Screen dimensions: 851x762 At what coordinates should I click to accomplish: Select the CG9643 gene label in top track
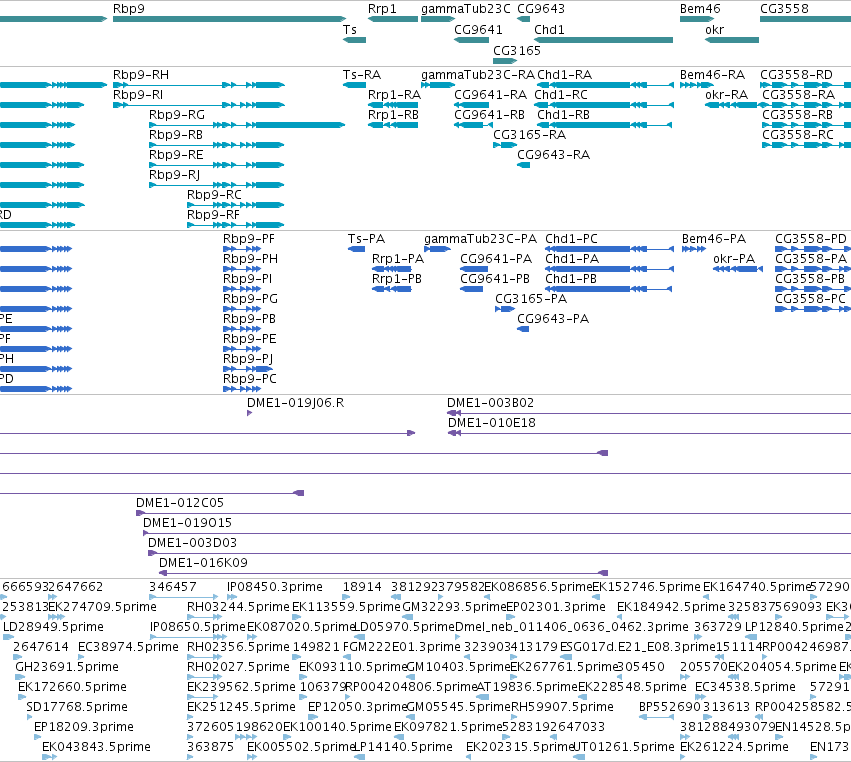[541, 9]
